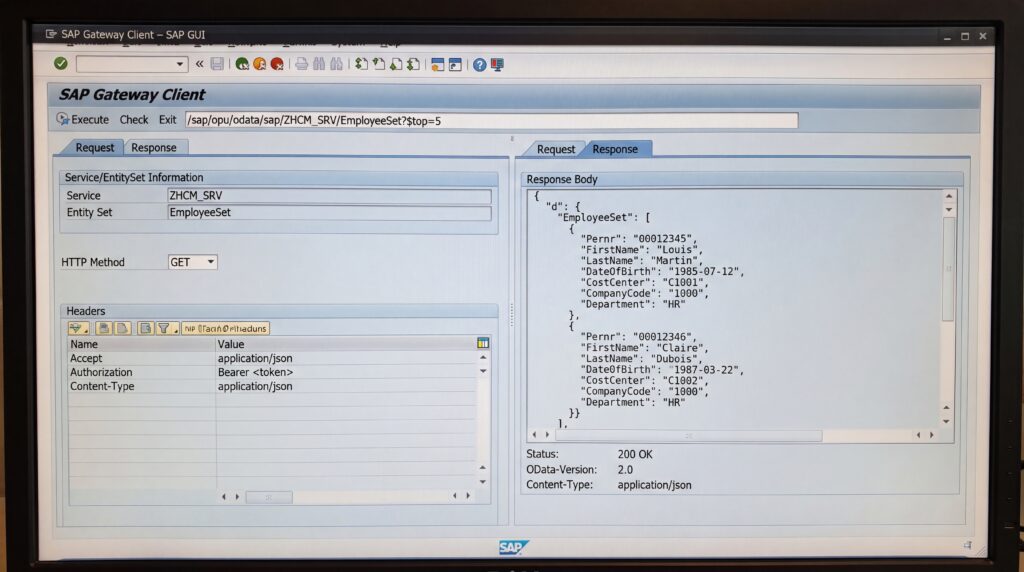Open Request tab above Service/EntitySet Information
Viewport: 1024px width, 572px height.
pos(94,148)
